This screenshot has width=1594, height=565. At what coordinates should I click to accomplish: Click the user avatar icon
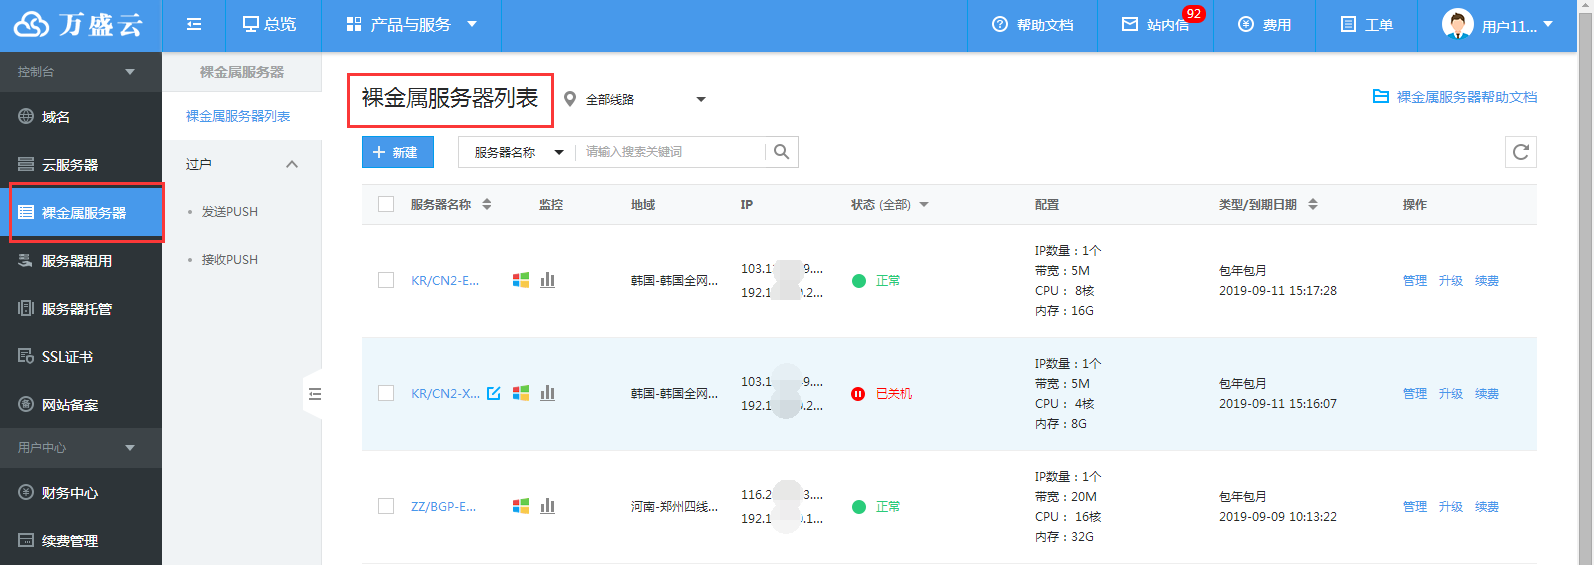coord(1457,24)
